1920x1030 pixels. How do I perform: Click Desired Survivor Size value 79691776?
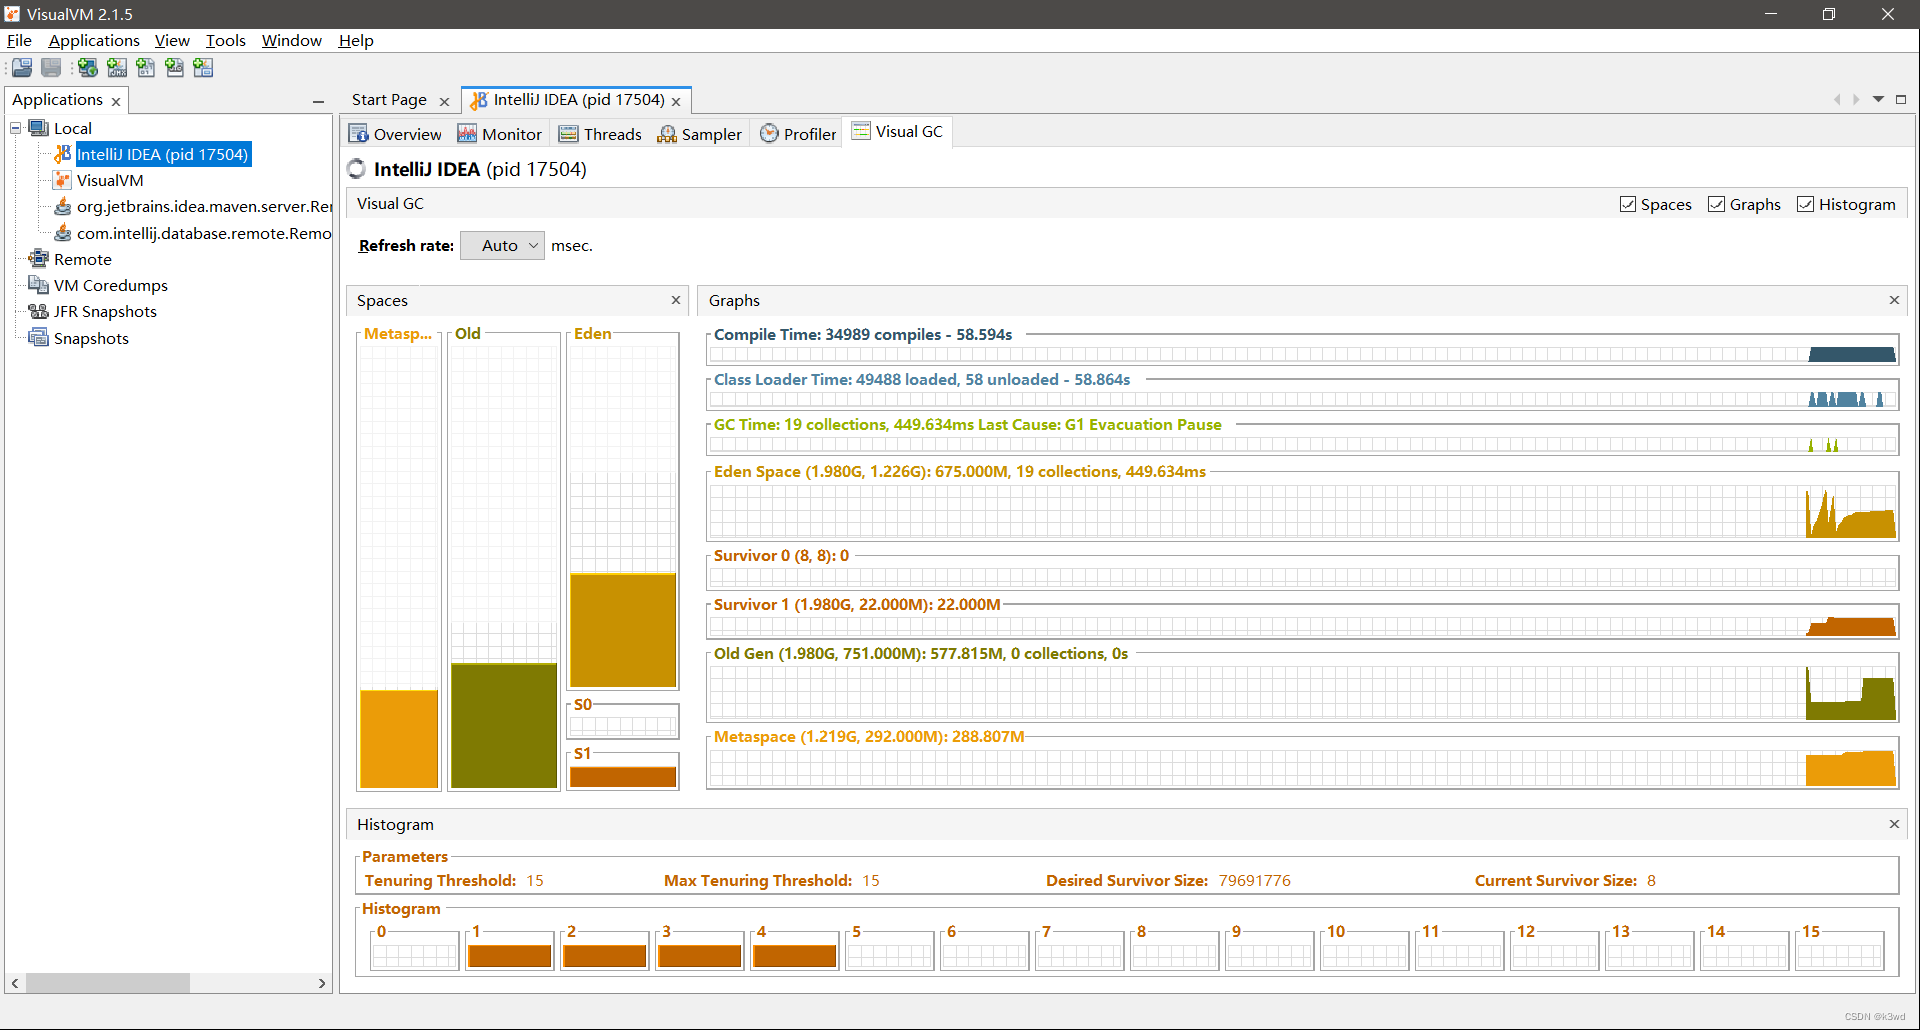[1255, 881]
